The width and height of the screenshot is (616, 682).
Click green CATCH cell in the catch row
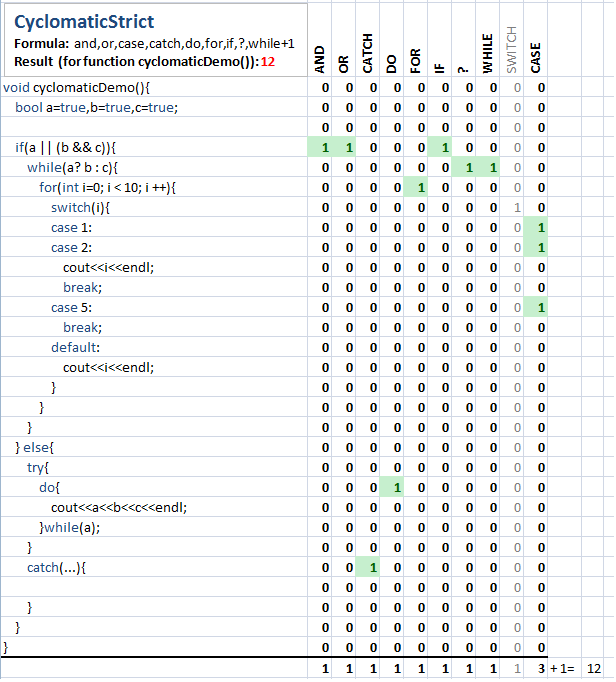coord(368,568)
